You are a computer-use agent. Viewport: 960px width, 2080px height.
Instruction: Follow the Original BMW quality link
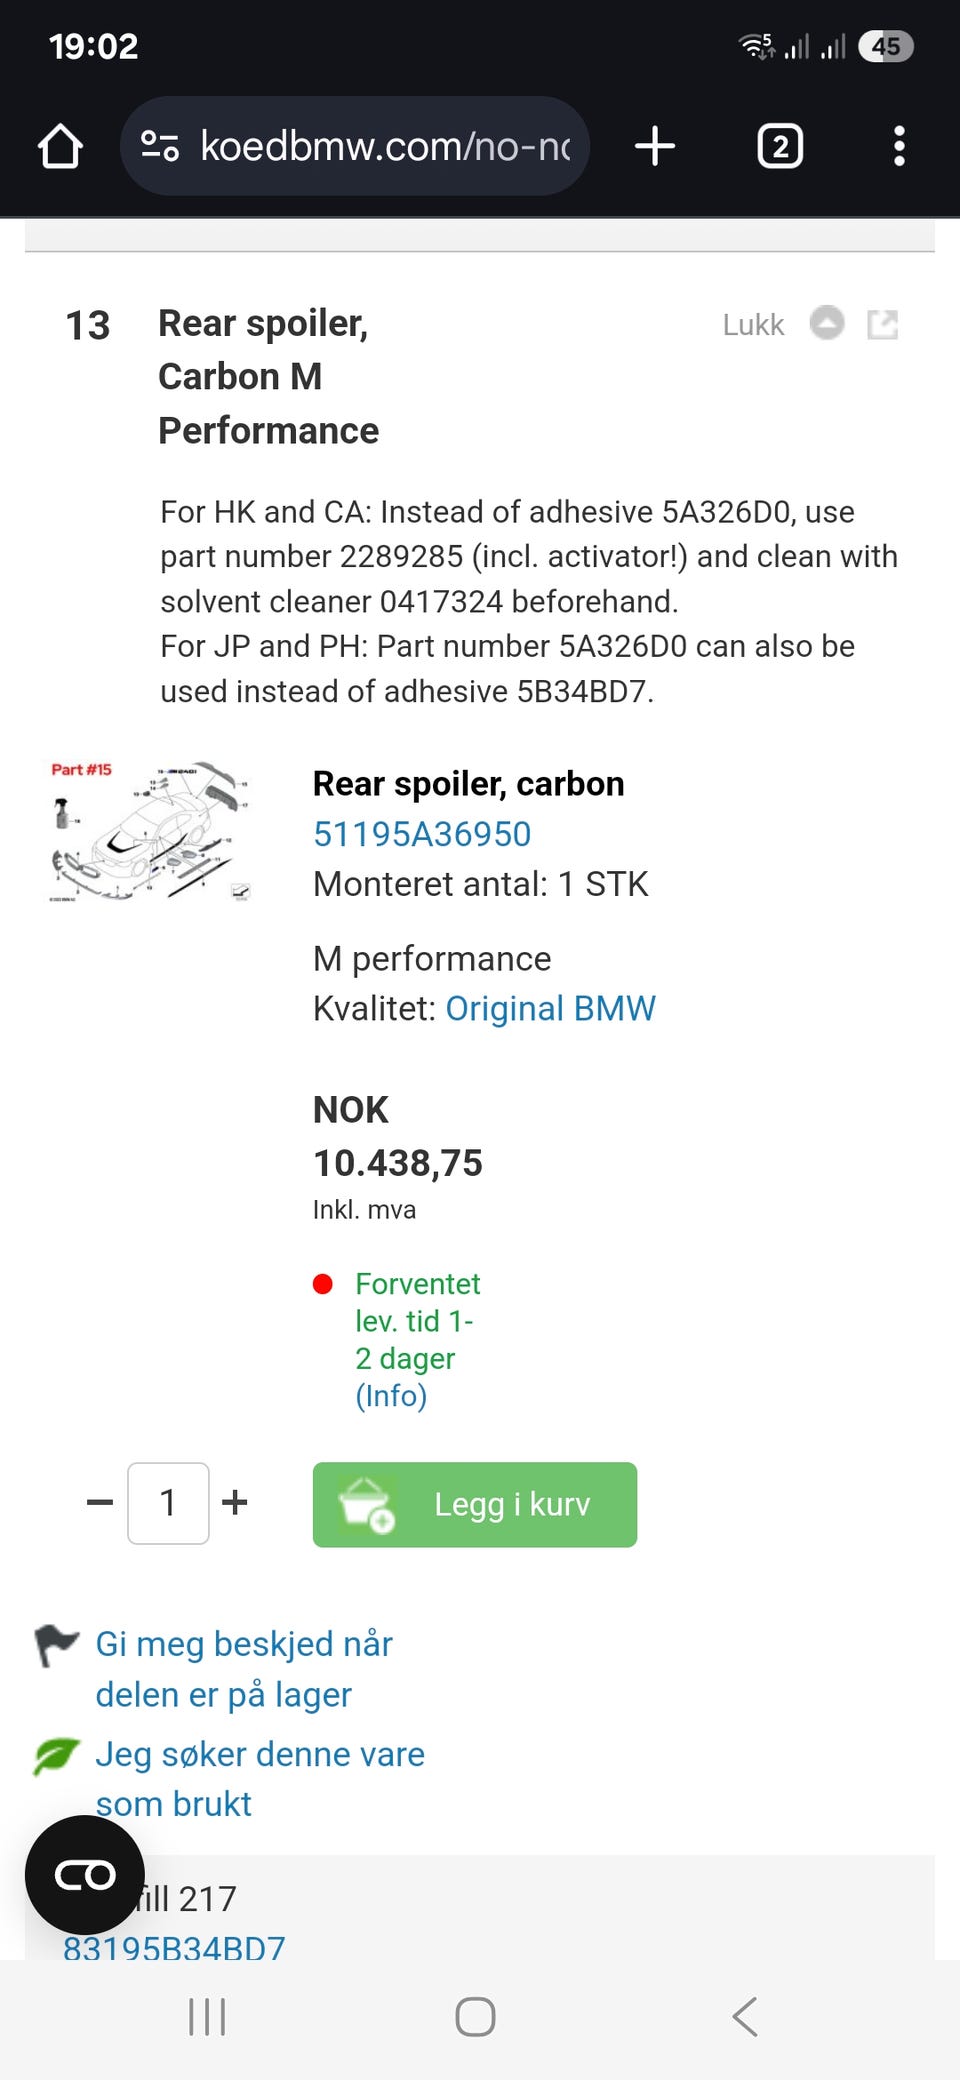point(550,1008)
